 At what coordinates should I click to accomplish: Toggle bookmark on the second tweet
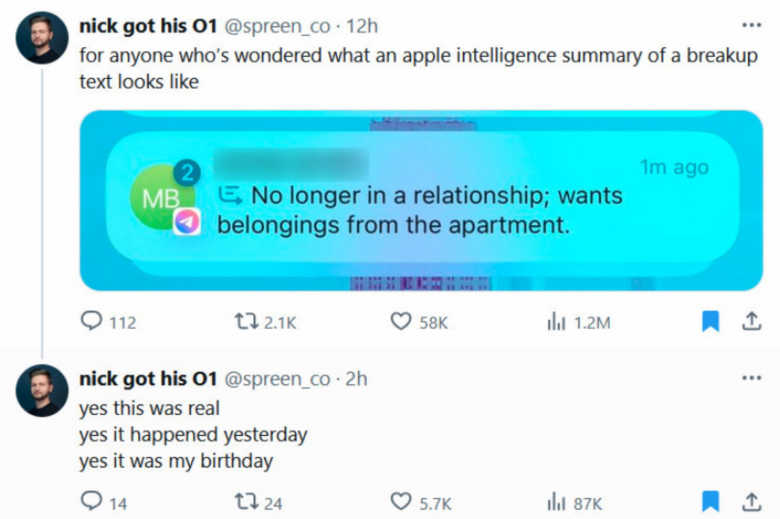710,501
